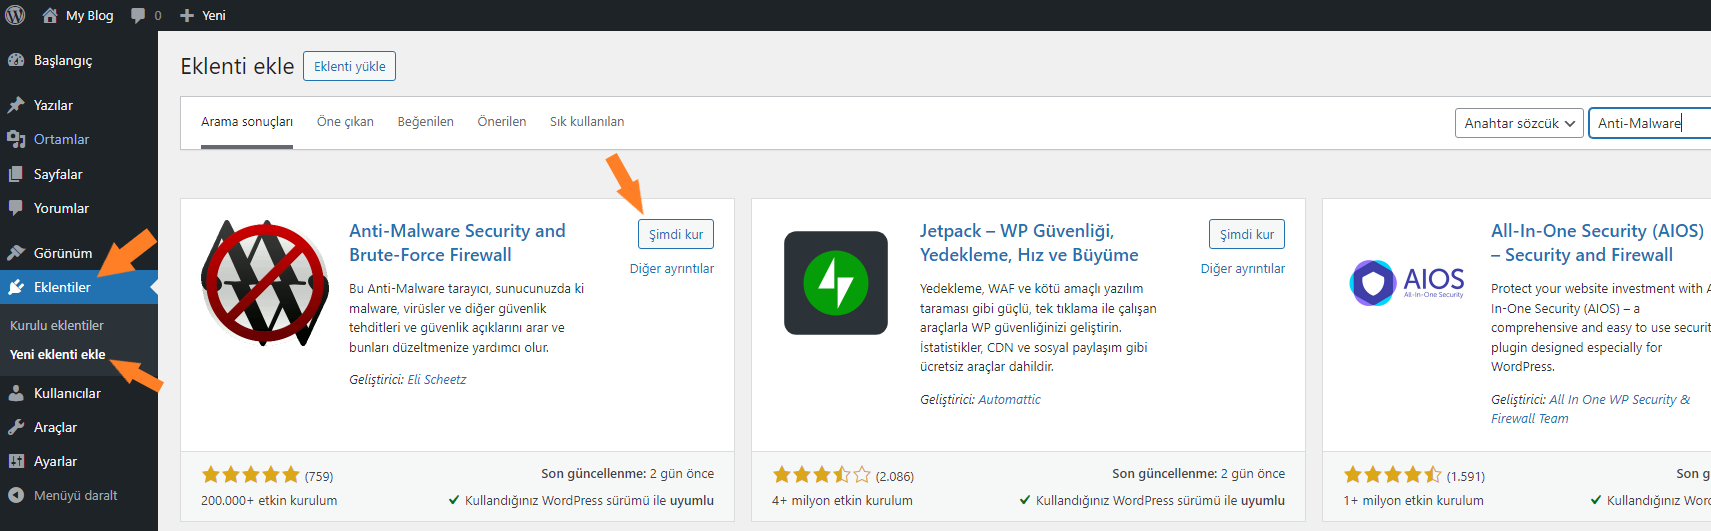Collapse sidebar with Menüyü daralt

coord(75,495)
